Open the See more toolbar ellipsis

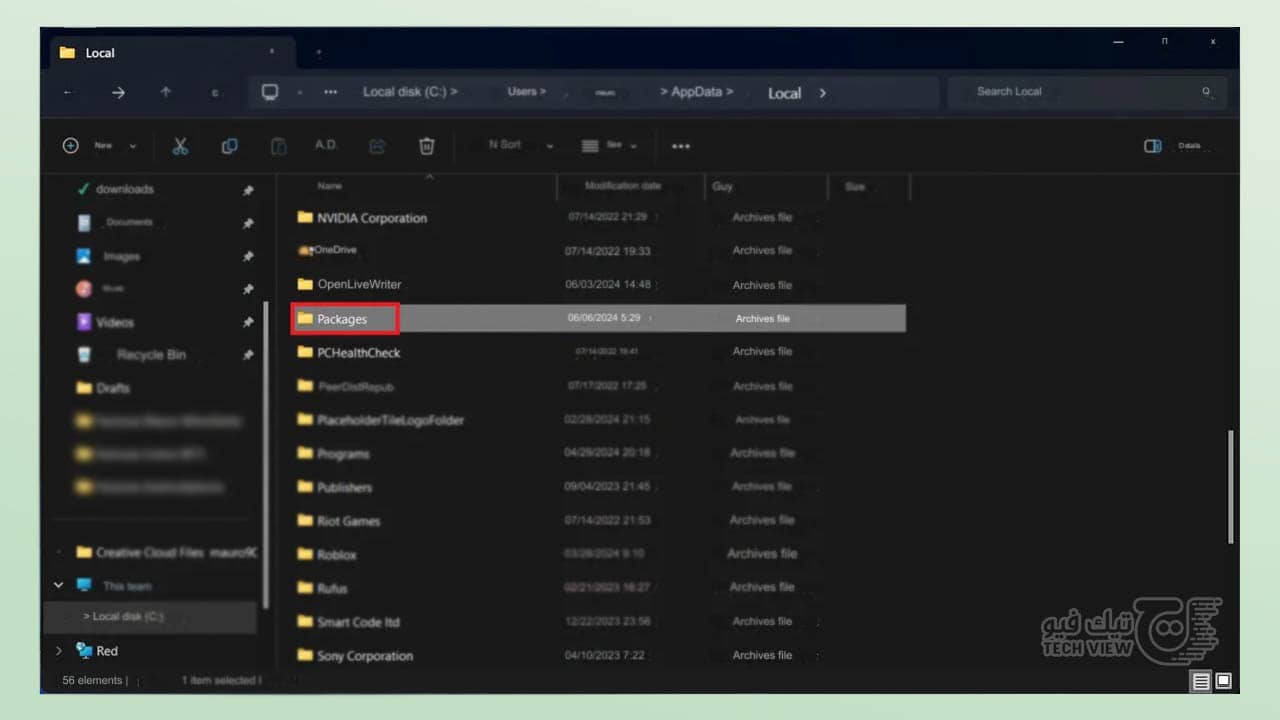click(681, 146)
